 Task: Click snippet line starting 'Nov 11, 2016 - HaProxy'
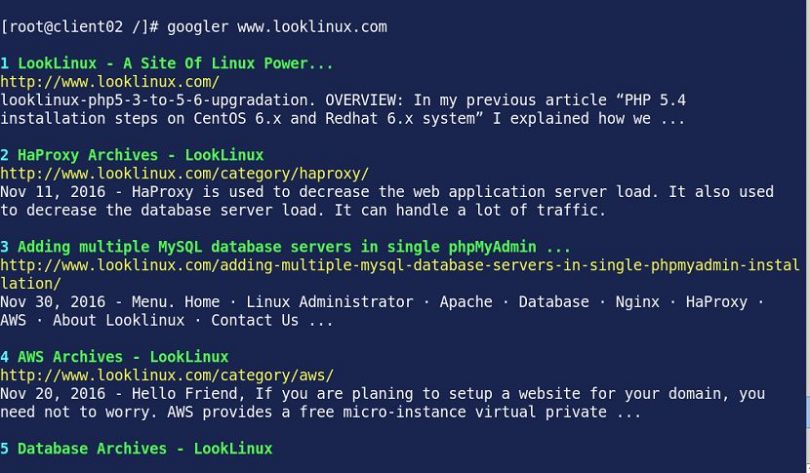click(x=387, y=192)
